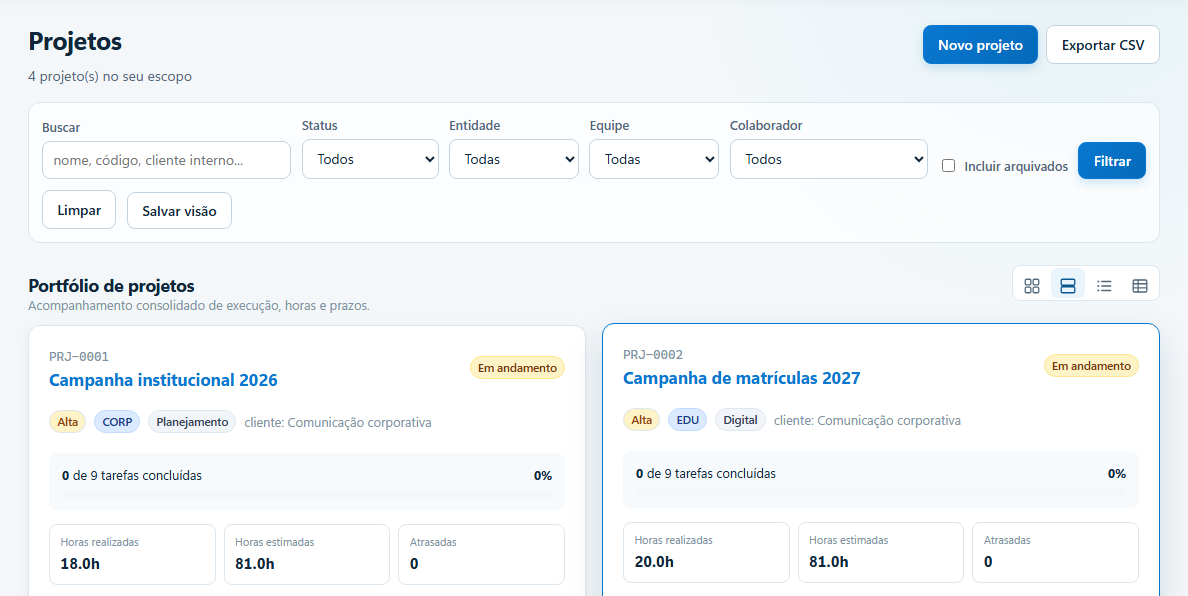Click the Limpar button
Screen dimensions: 1188x596
(79, 210)
